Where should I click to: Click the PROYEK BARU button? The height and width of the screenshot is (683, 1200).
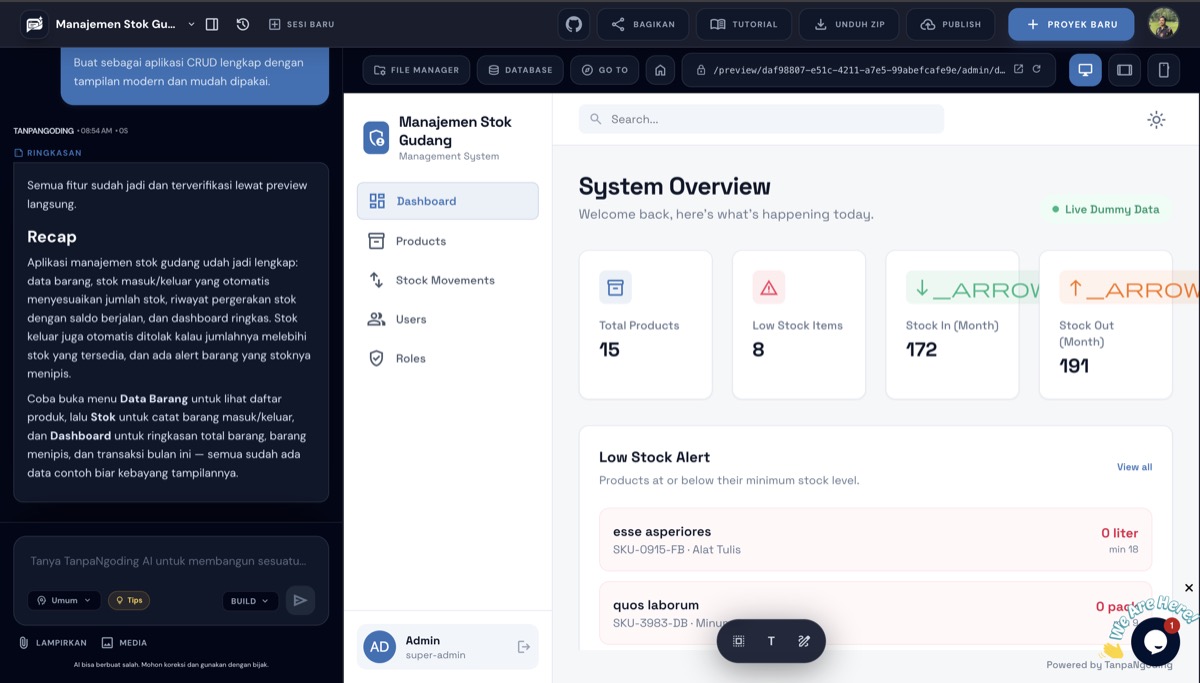tap(1071, 24)
